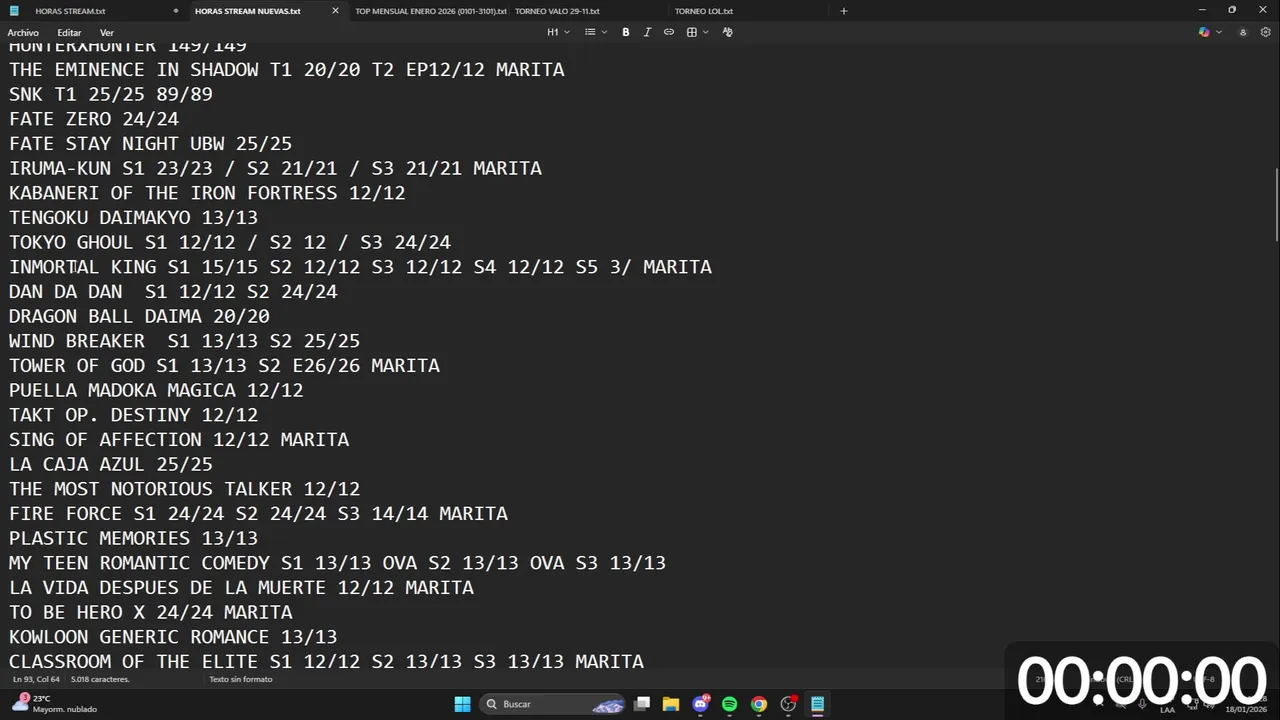Open Spotify from the taskbar
1280x720 pixels.
tap(730, 704)
